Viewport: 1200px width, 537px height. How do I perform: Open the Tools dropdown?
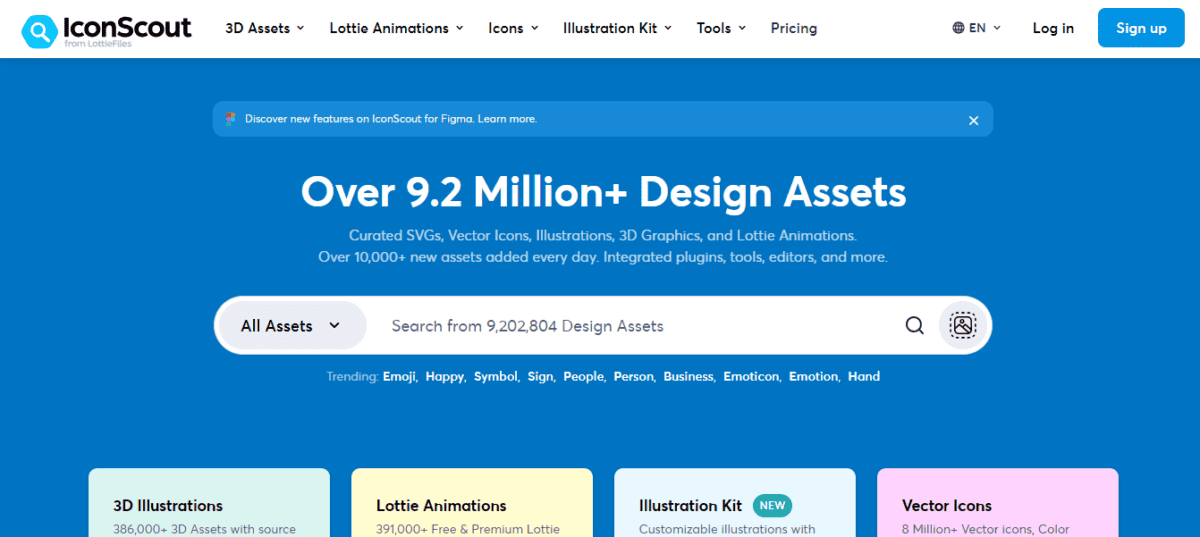pyautogui.click(x=722, y=28)
